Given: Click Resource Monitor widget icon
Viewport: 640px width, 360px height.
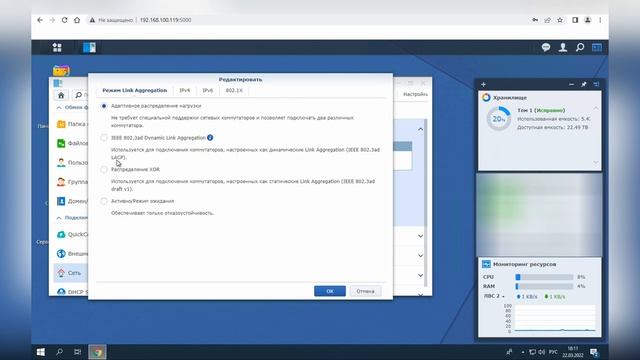Looking at the screenshot, I should [486, 264].
